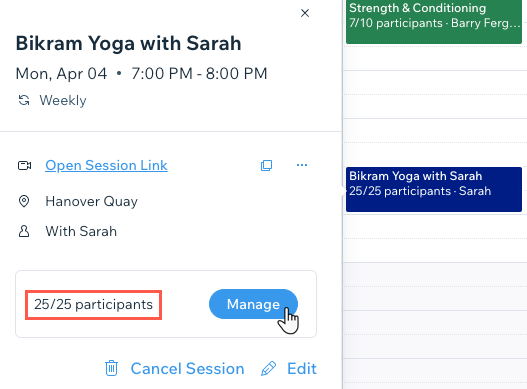Open Strength & Conditioning calendar event
Screen dimensions: 527x389
click(x=434, y=22)
